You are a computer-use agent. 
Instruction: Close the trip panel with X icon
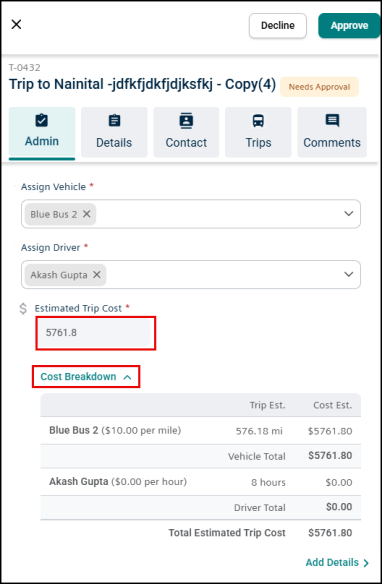pyautogui.click(x=16, y=25)
